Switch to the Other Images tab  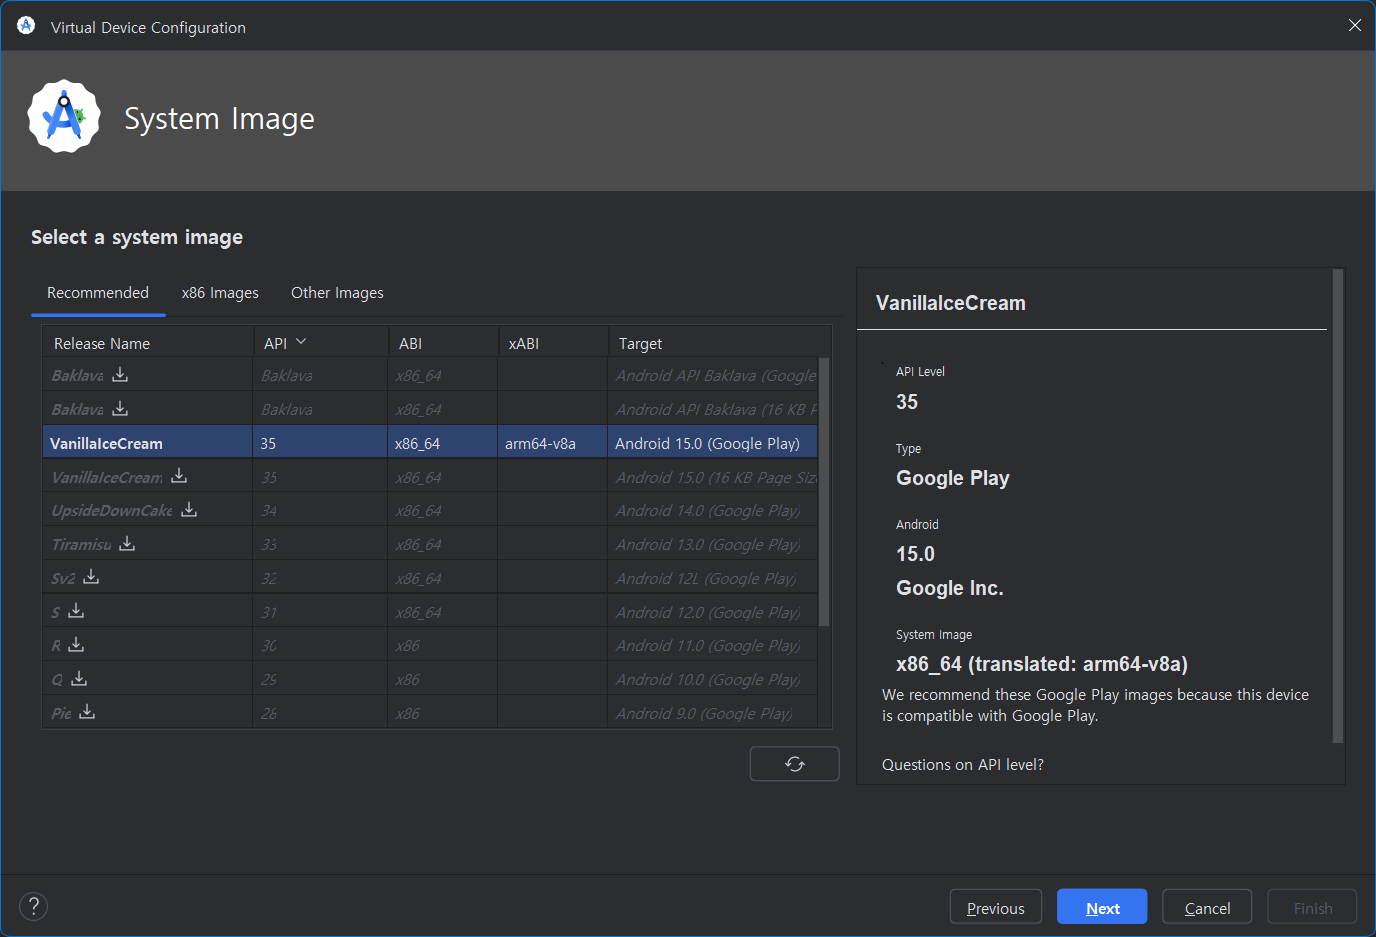coord(337,293)
